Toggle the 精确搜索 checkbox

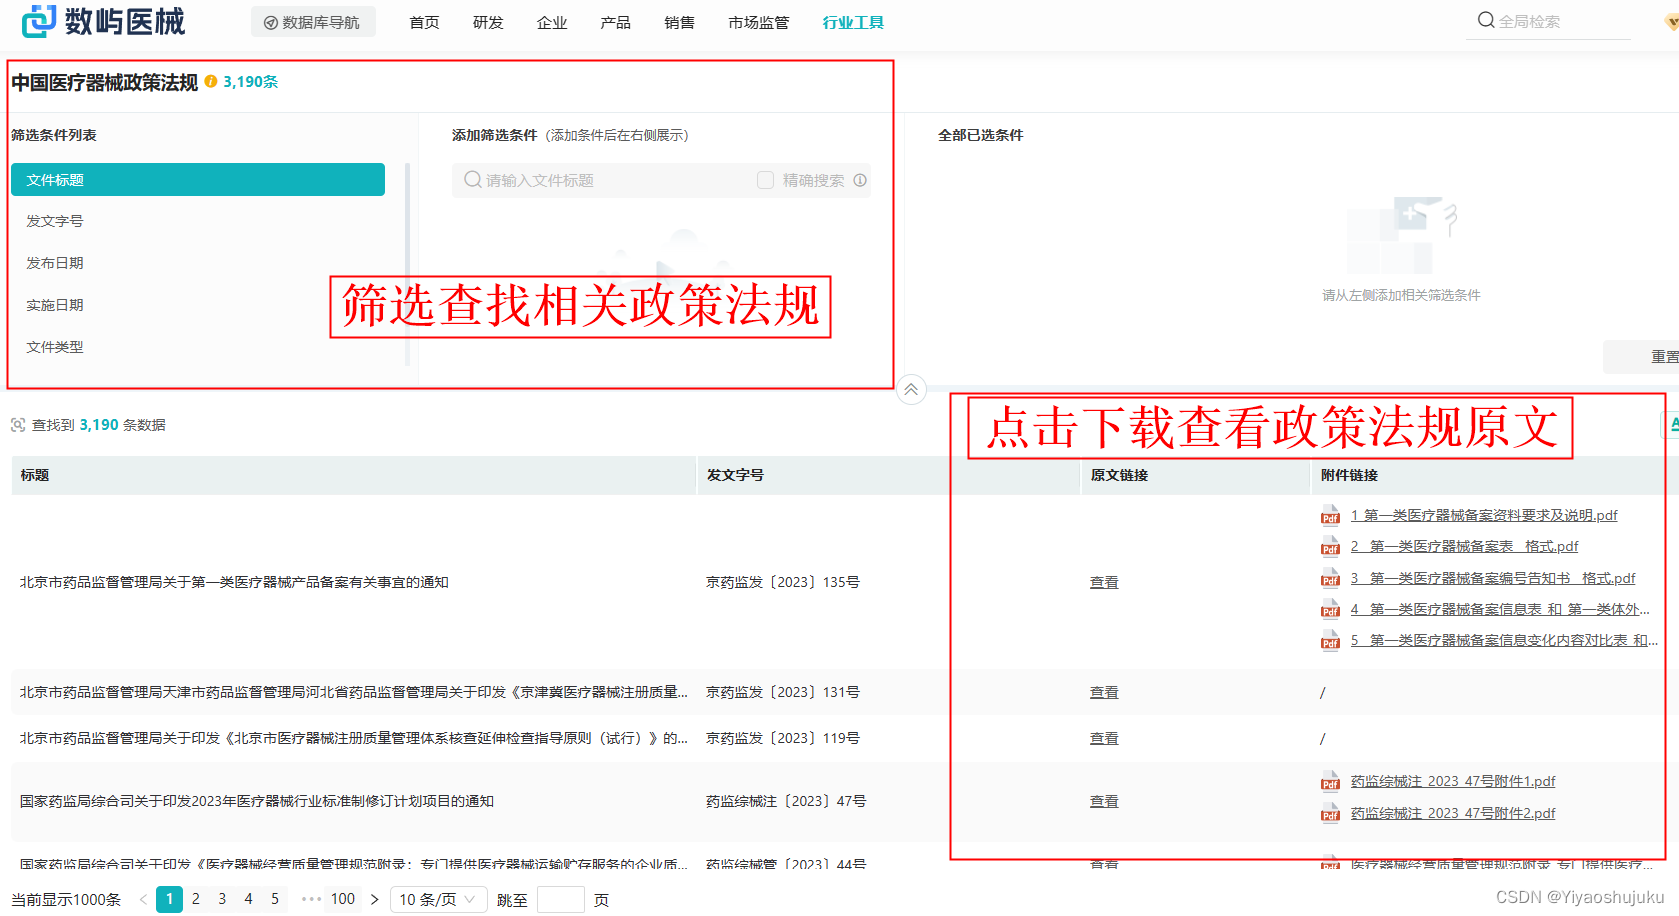[x=765, y=180]
